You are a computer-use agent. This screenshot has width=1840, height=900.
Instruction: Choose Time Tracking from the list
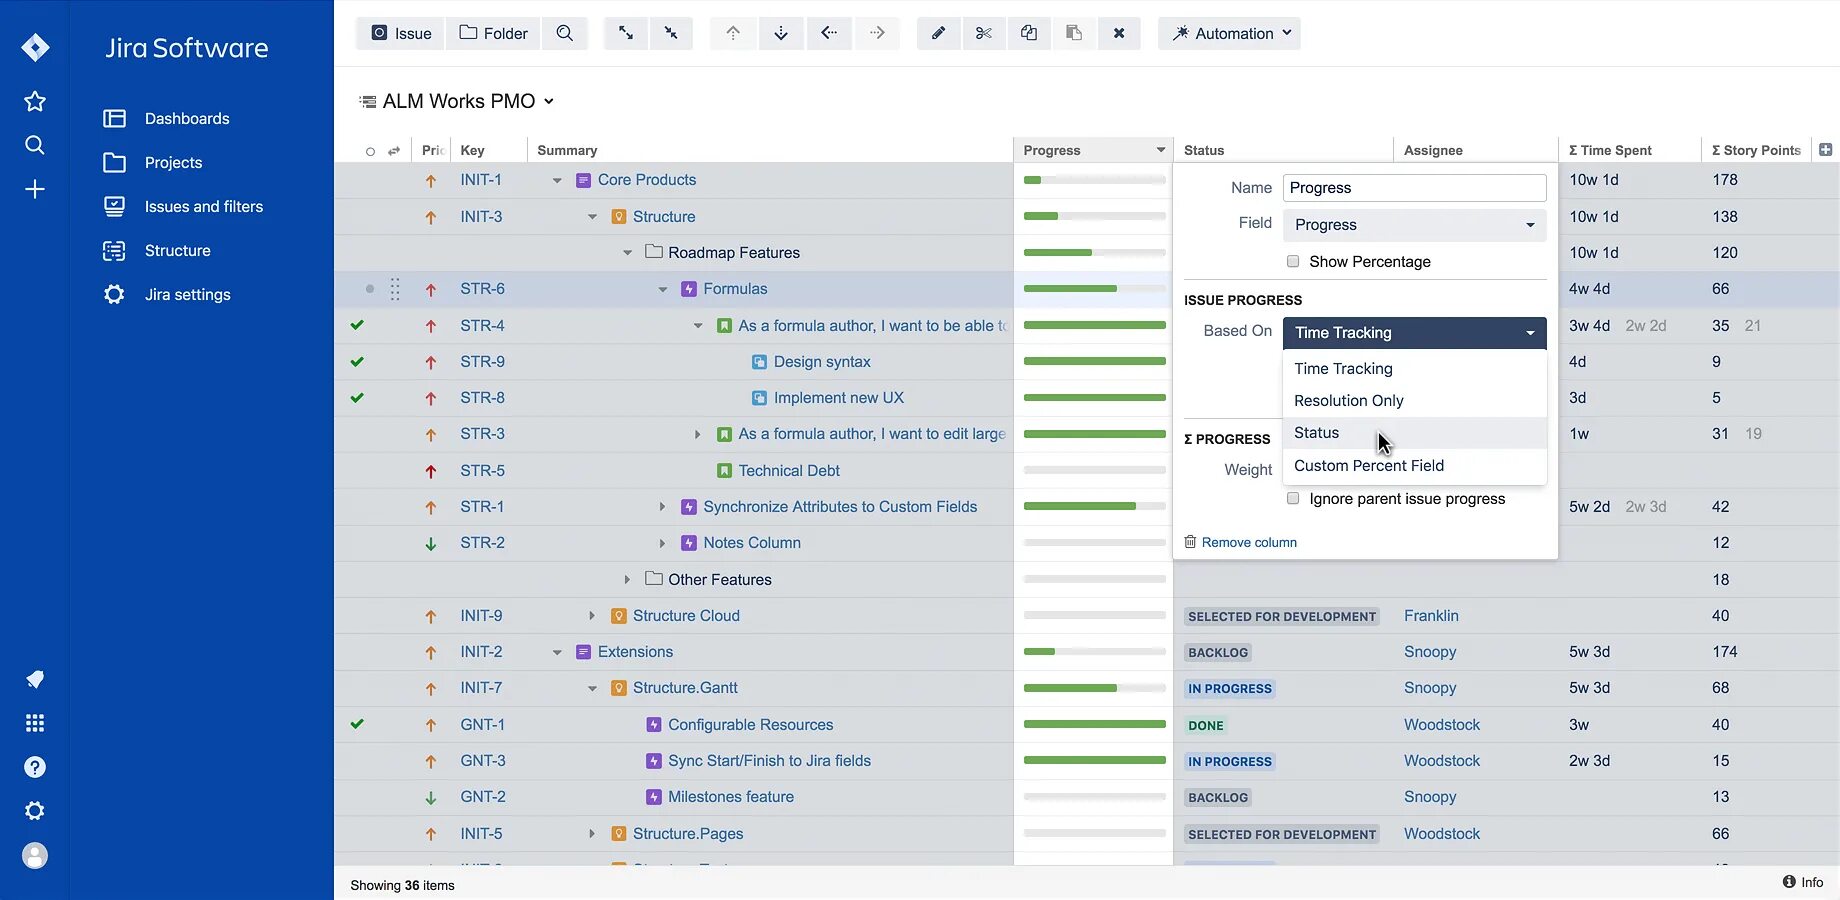click(1414, 369)
